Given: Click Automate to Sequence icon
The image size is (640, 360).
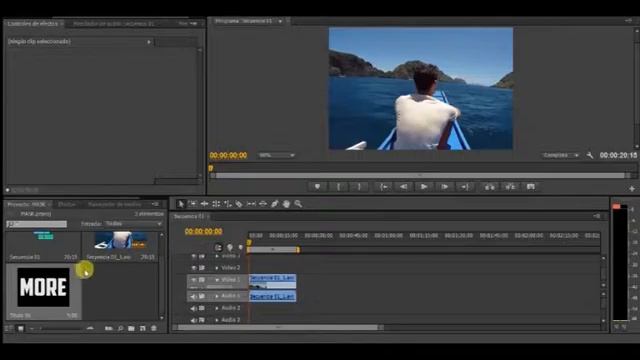Looking at the screenshot, I should point(109,328).
